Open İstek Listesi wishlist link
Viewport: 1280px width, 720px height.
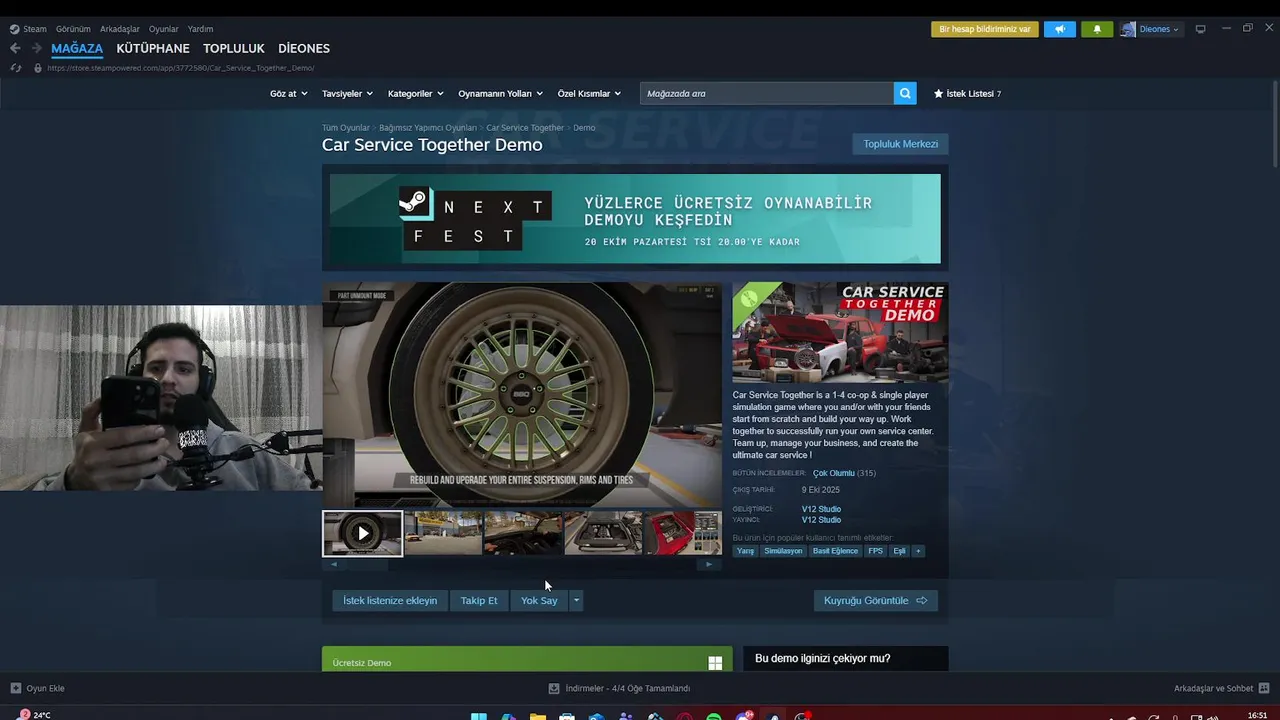point(967,93)
